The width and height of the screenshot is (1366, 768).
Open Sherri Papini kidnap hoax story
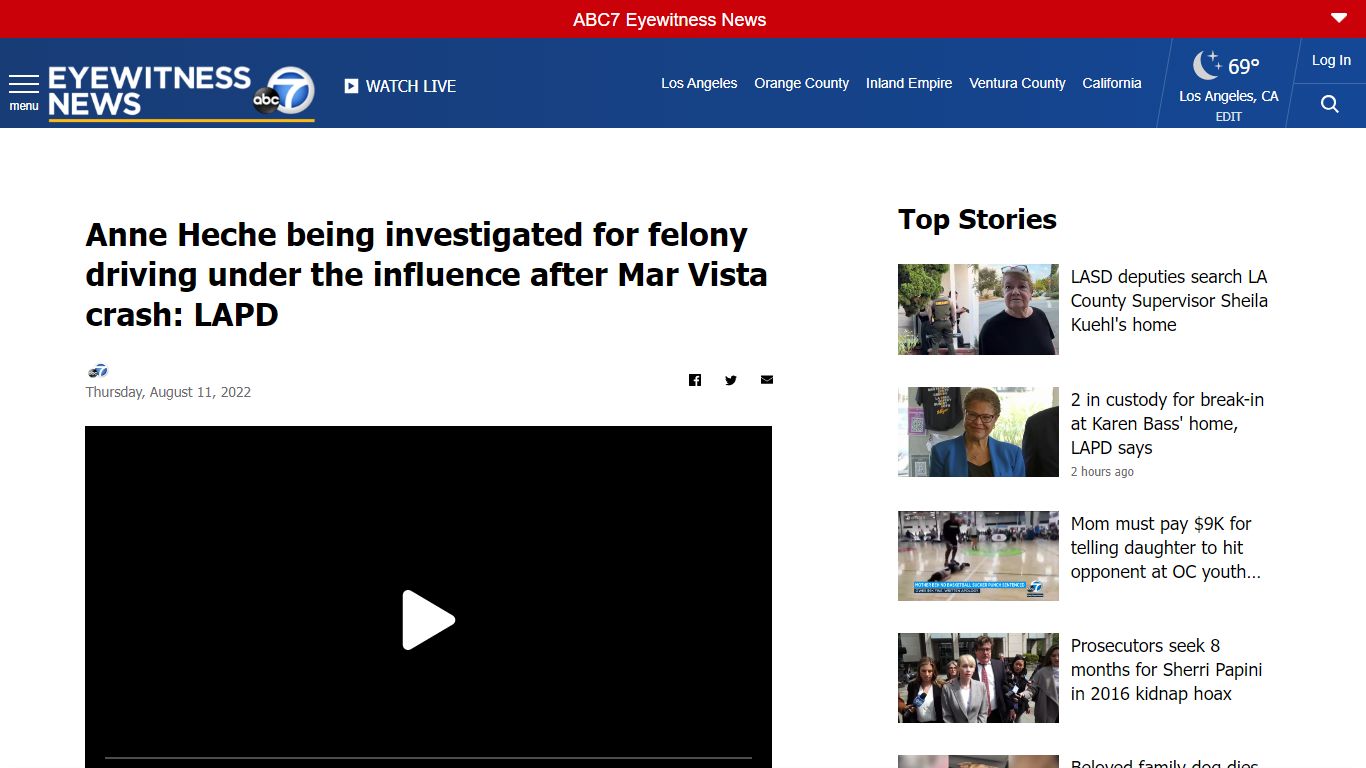pyautogui.click(x=1166, y=669)
